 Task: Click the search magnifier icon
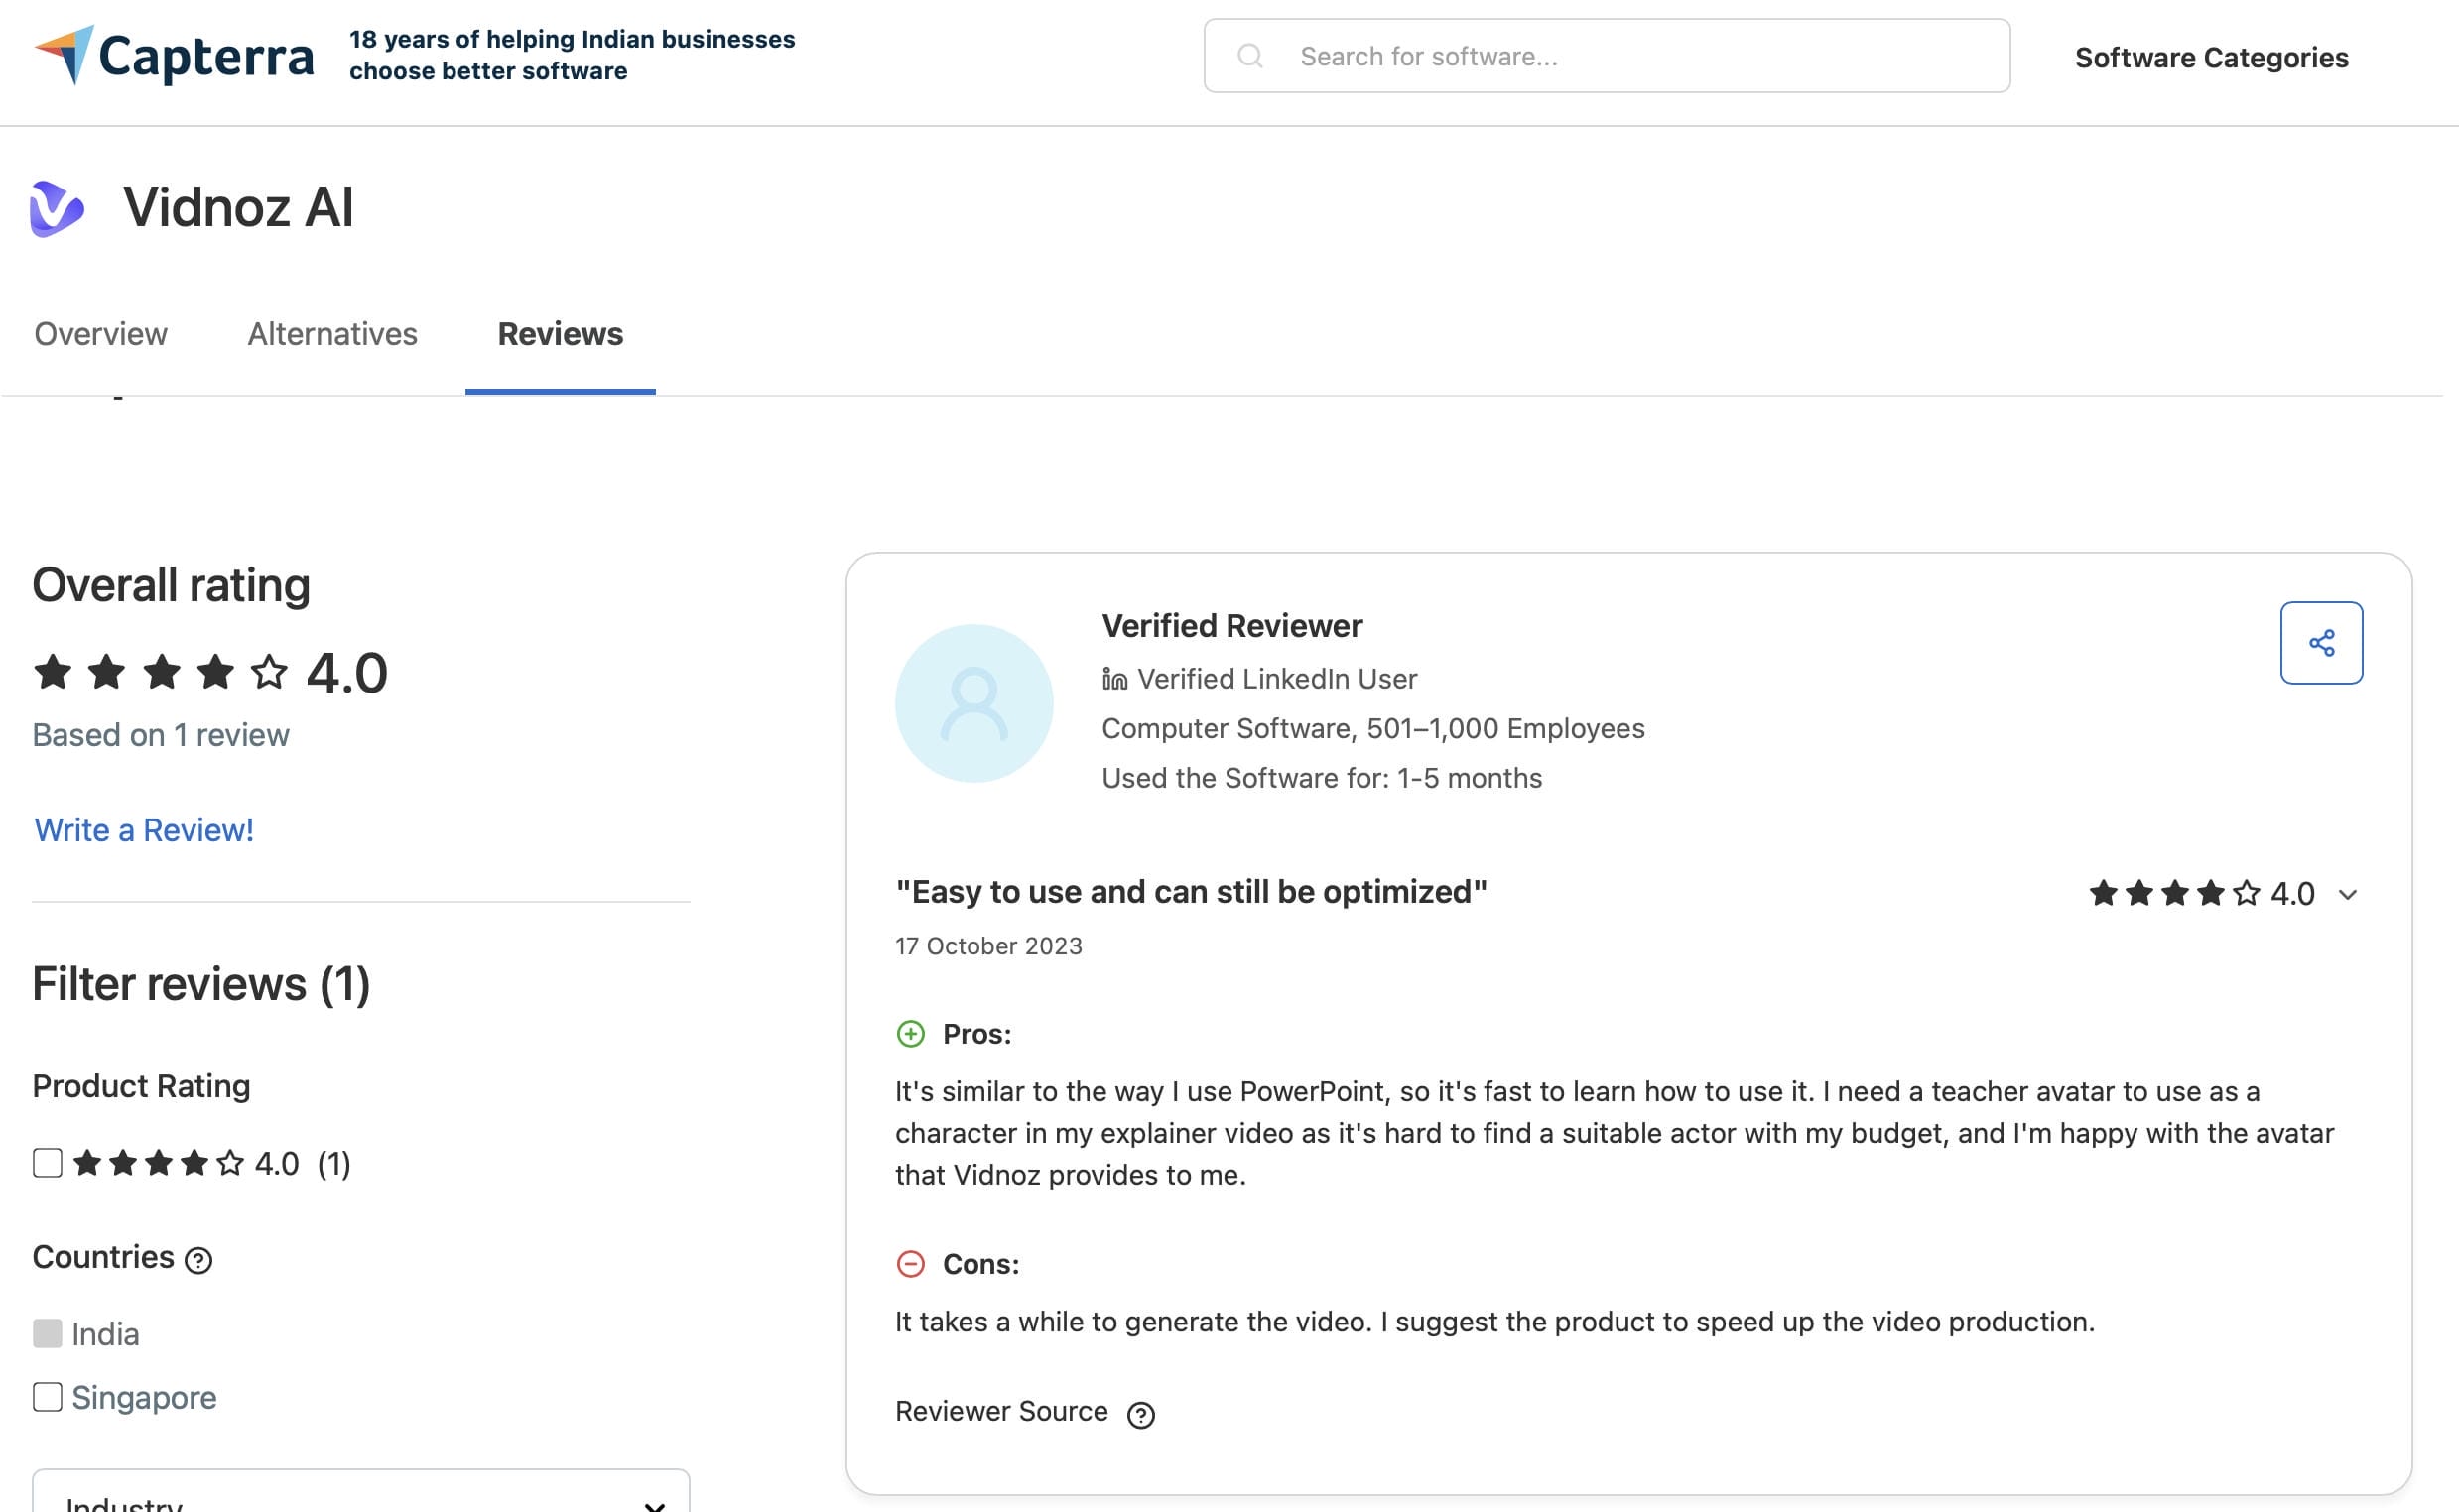pos(1250,56)
